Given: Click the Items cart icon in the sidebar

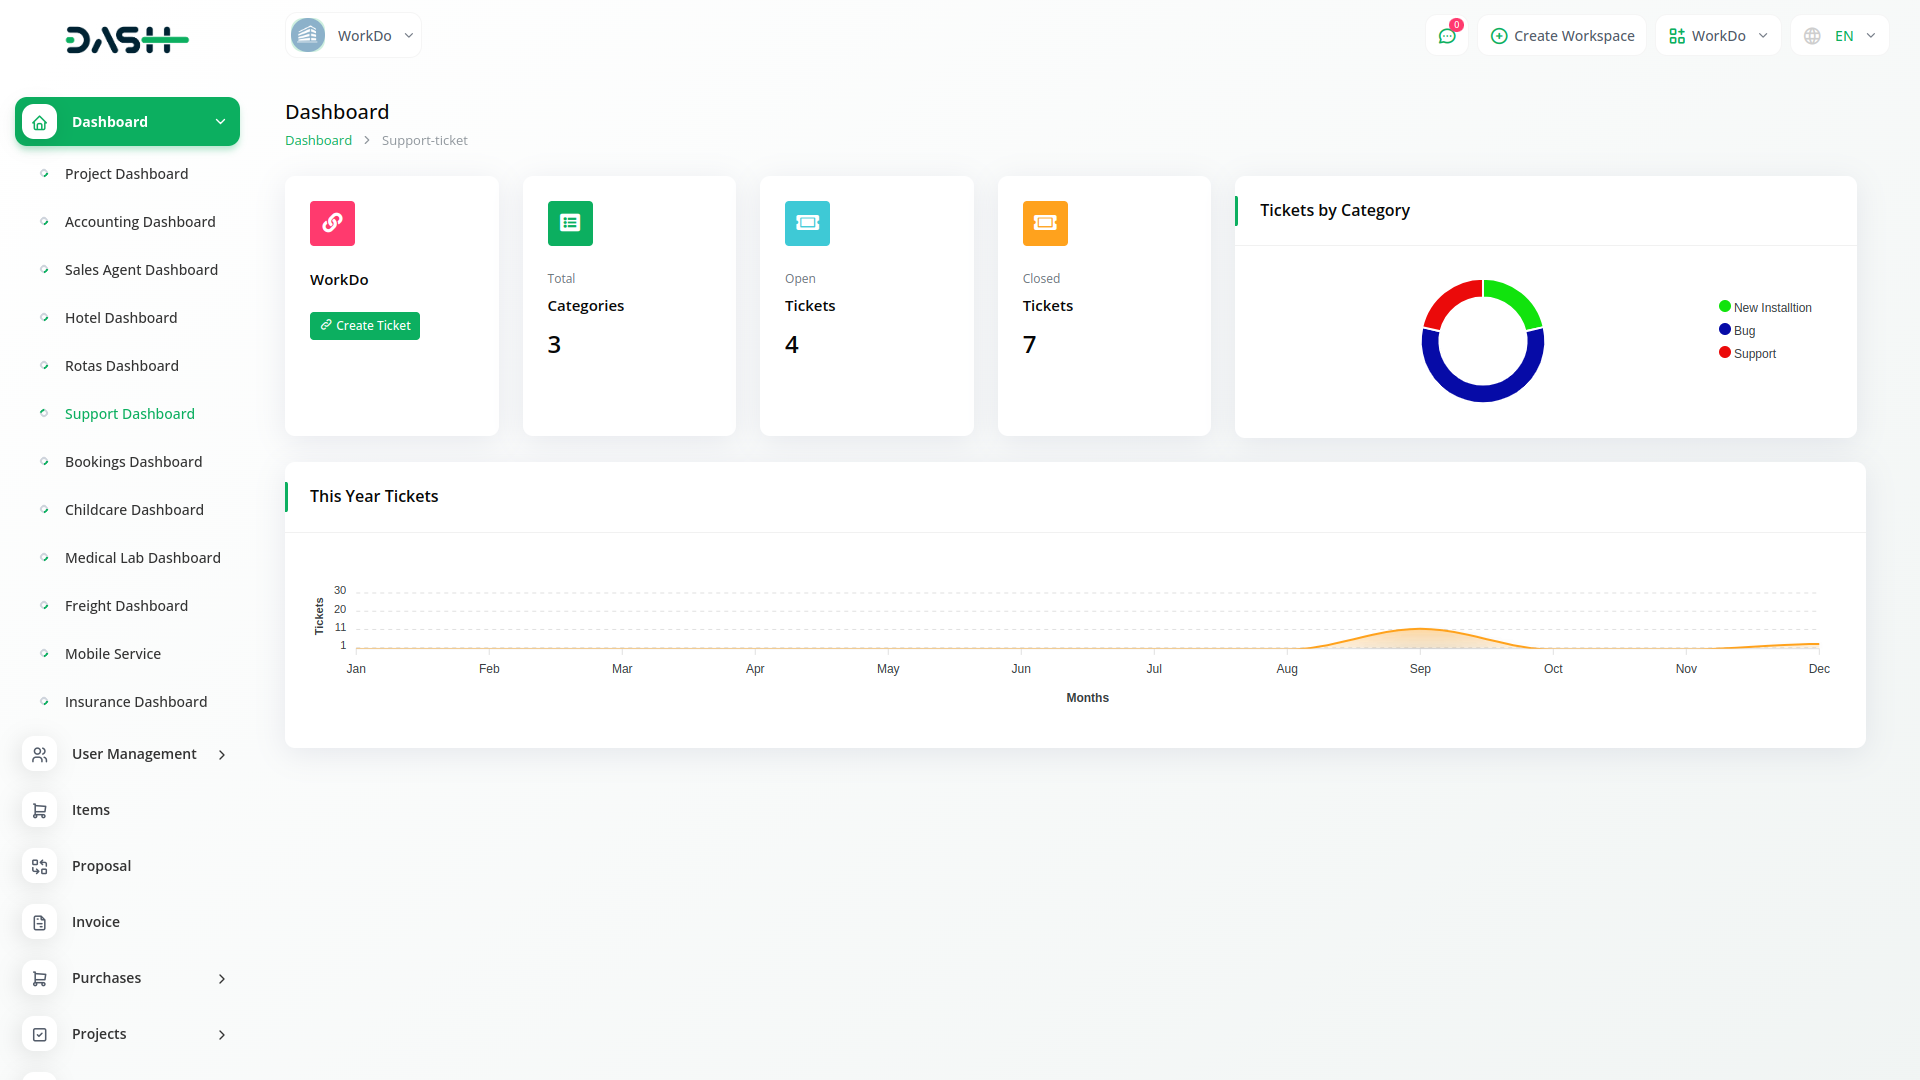Looking at the screenshot, I should click(x=40, y=810).
